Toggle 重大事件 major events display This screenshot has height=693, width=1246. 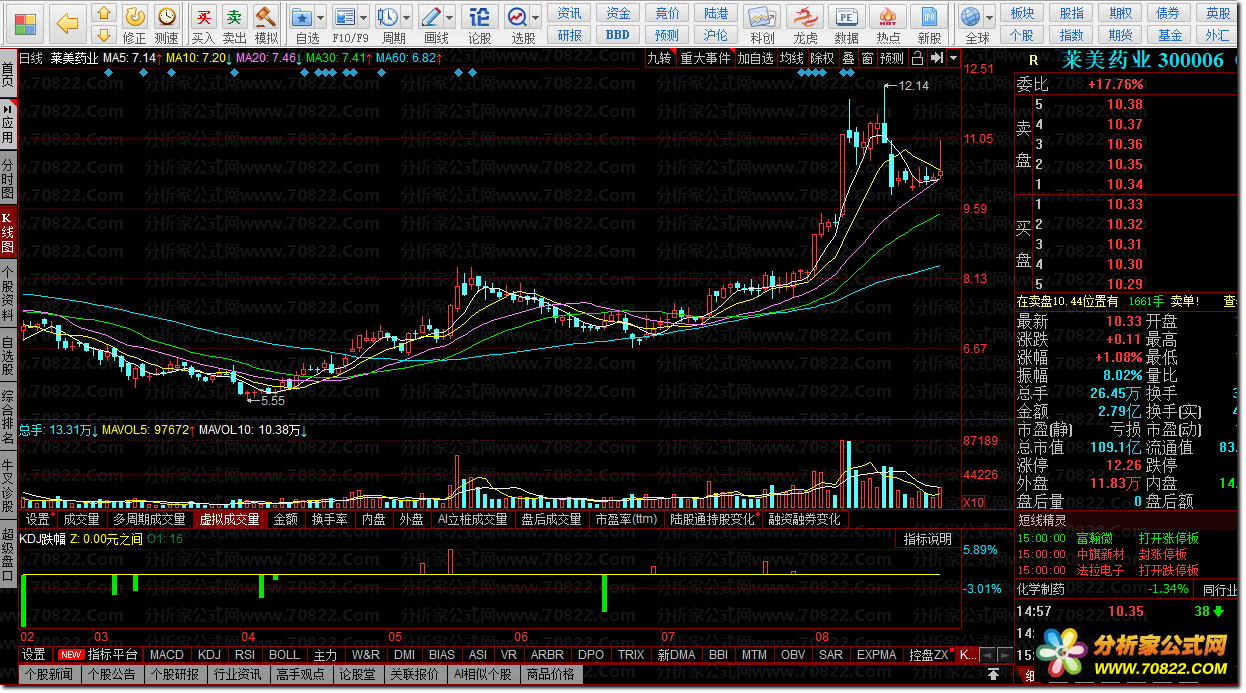[705, 58]
